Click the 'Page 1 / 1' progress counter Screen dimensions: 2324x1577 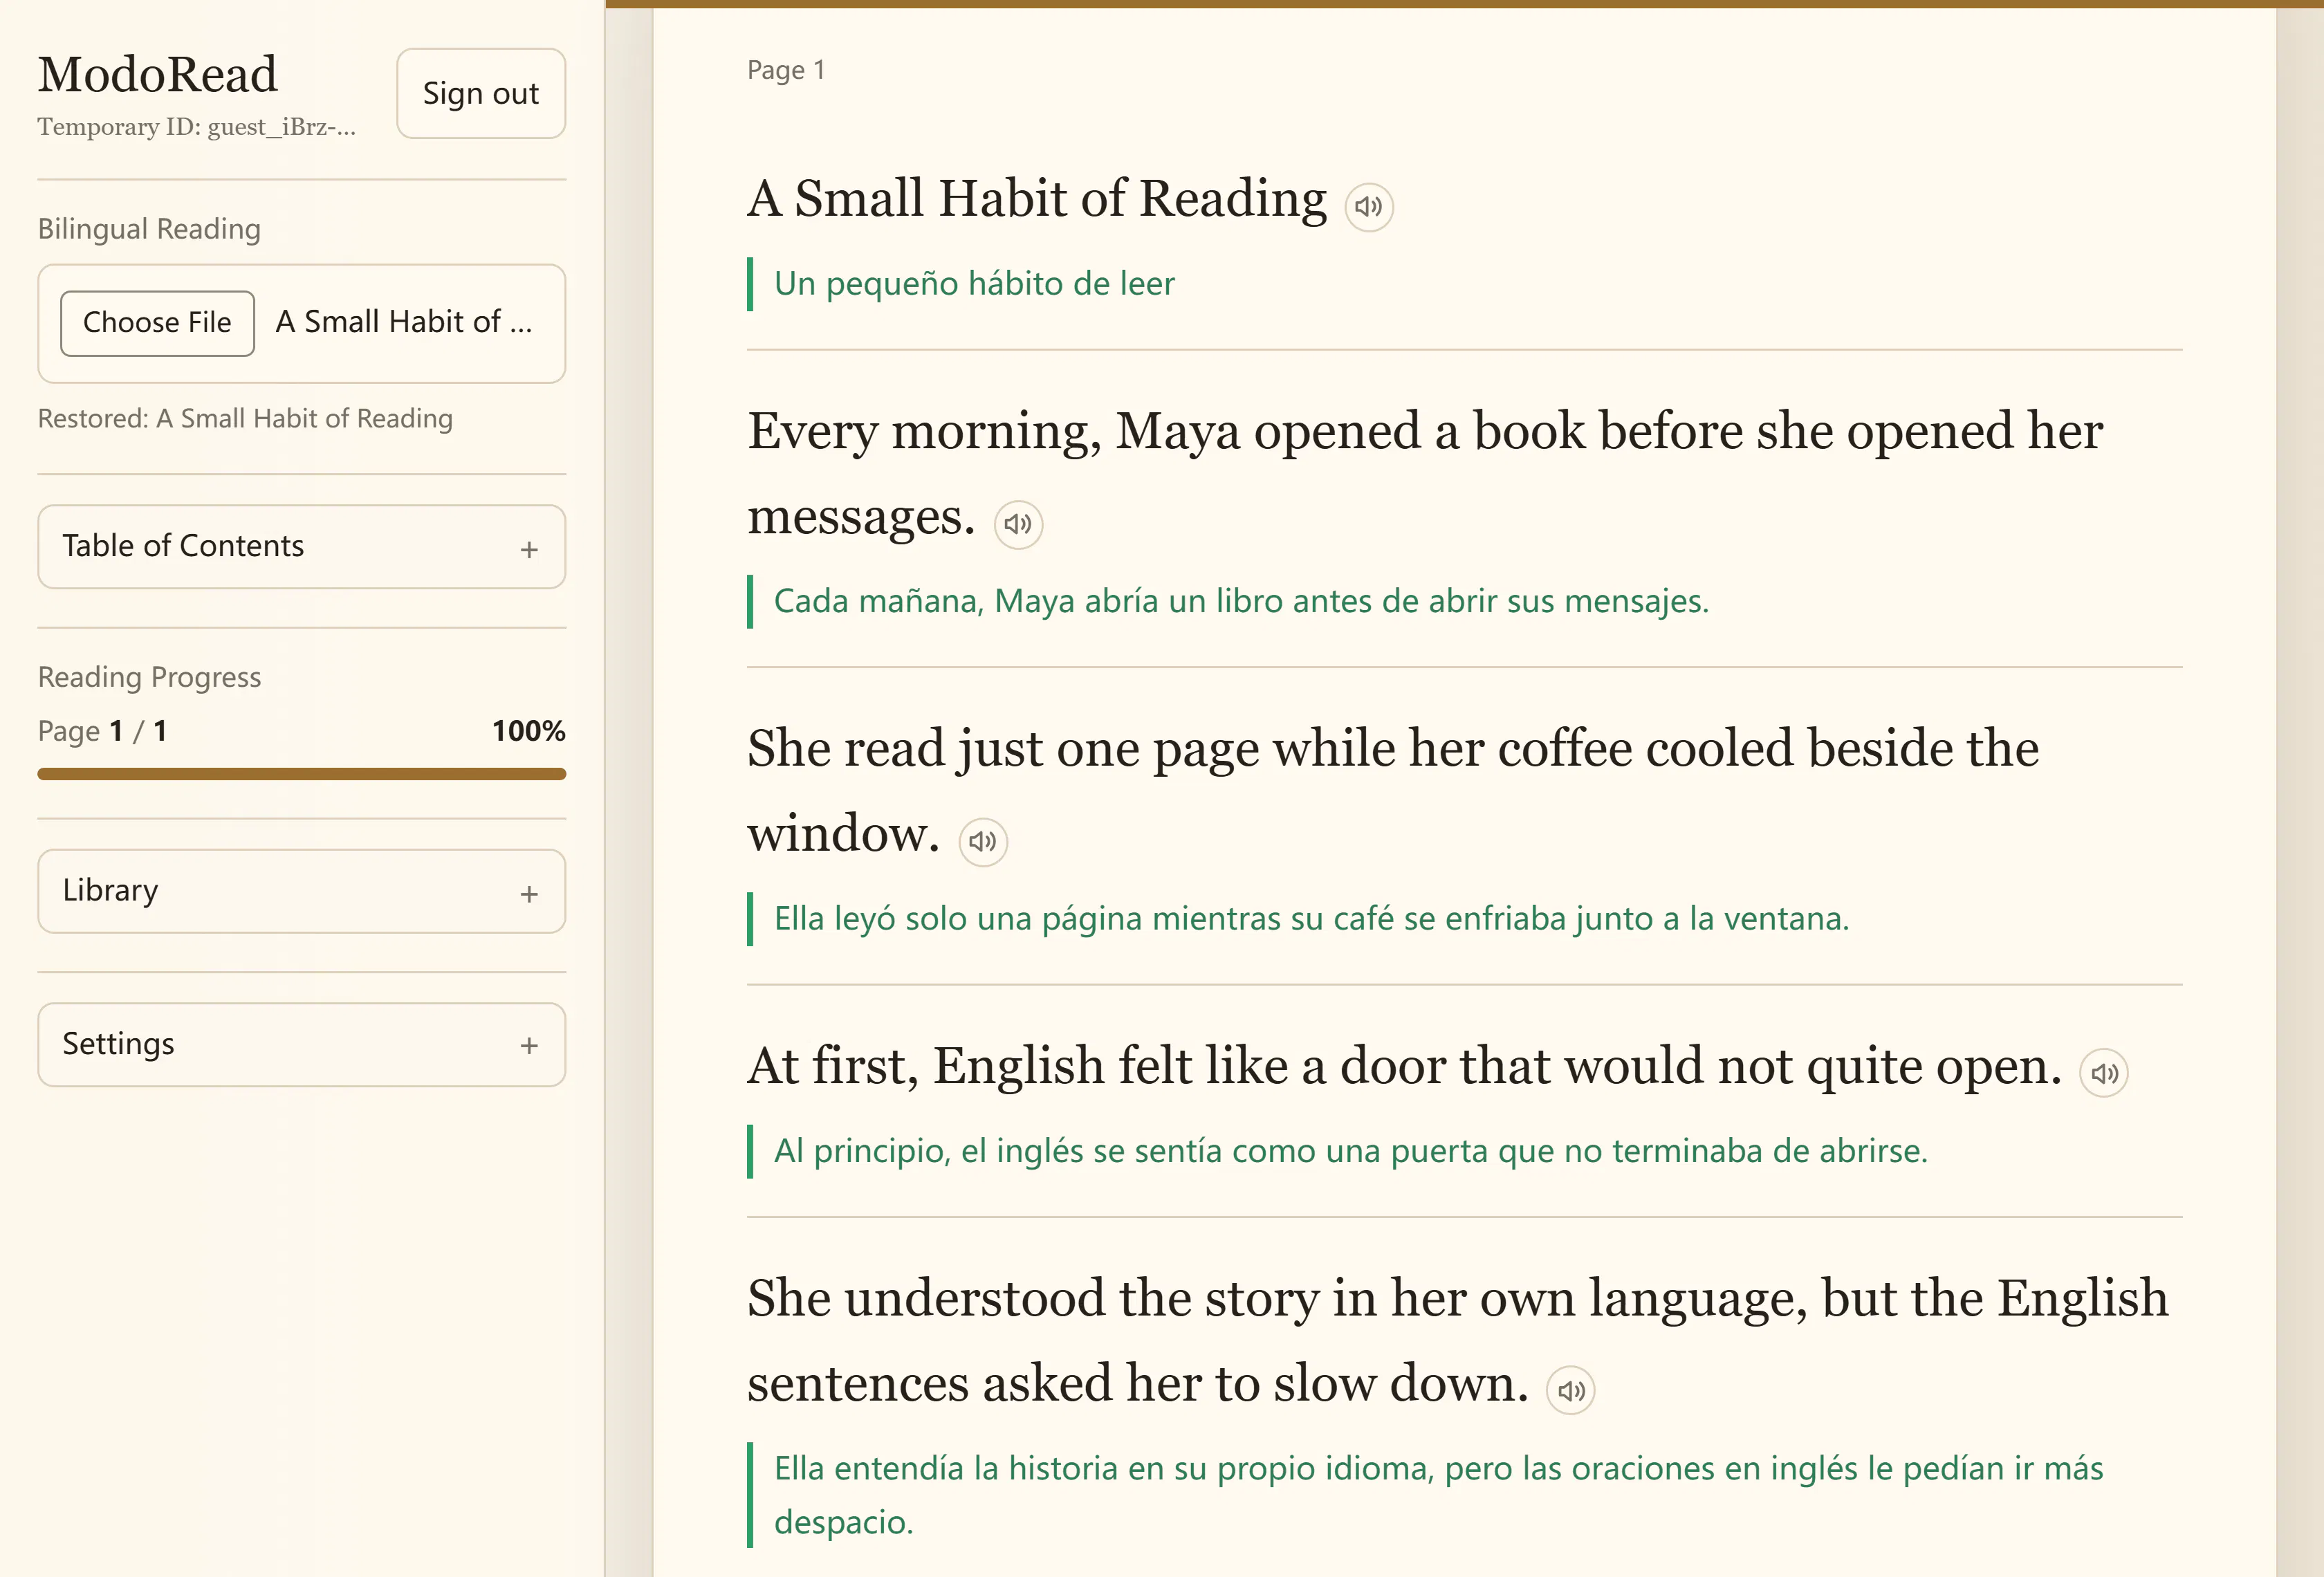tap(102, 731)
